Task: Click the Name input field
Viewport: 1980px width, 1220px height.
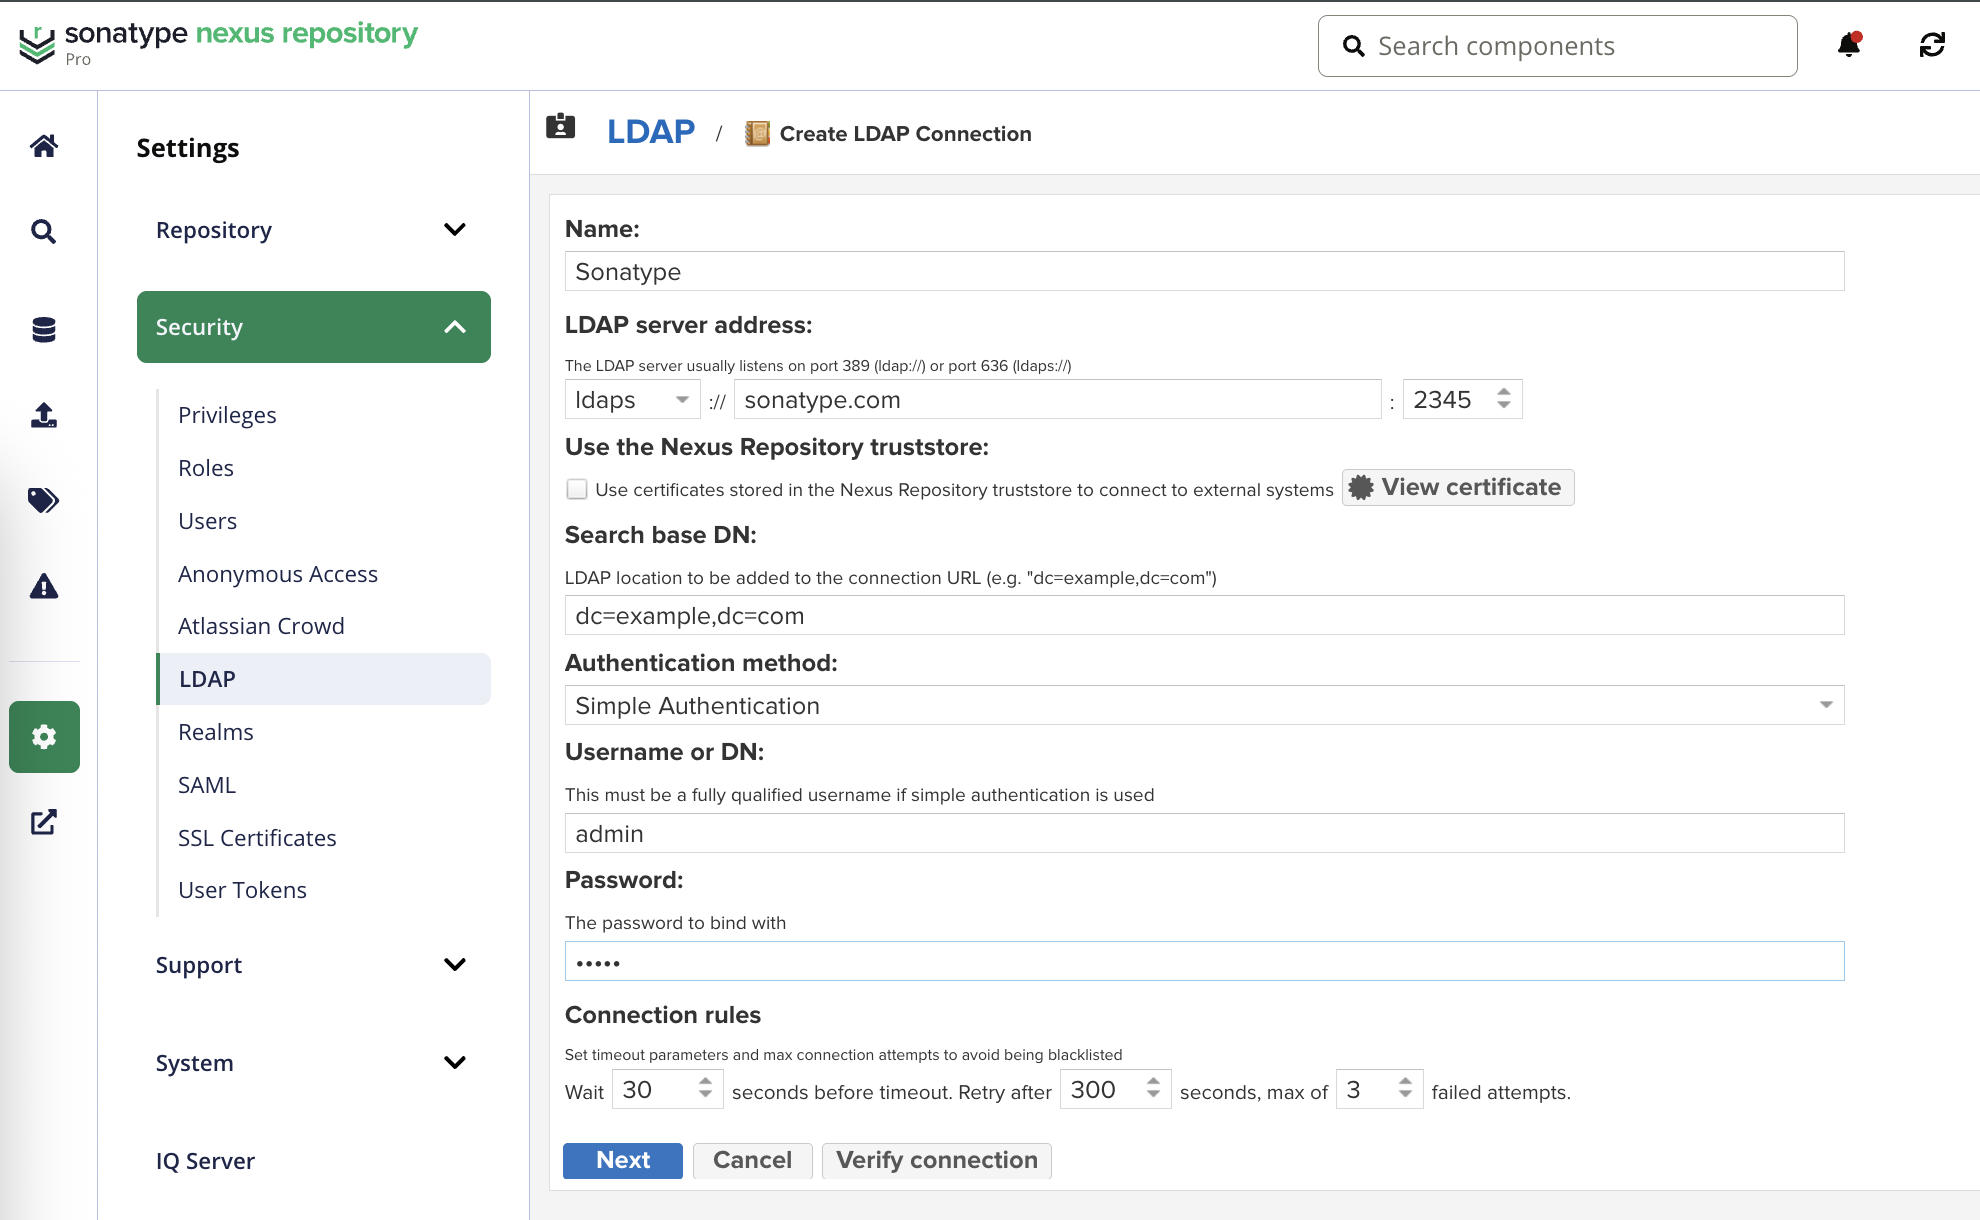Action: click(x=1204, y=272)
